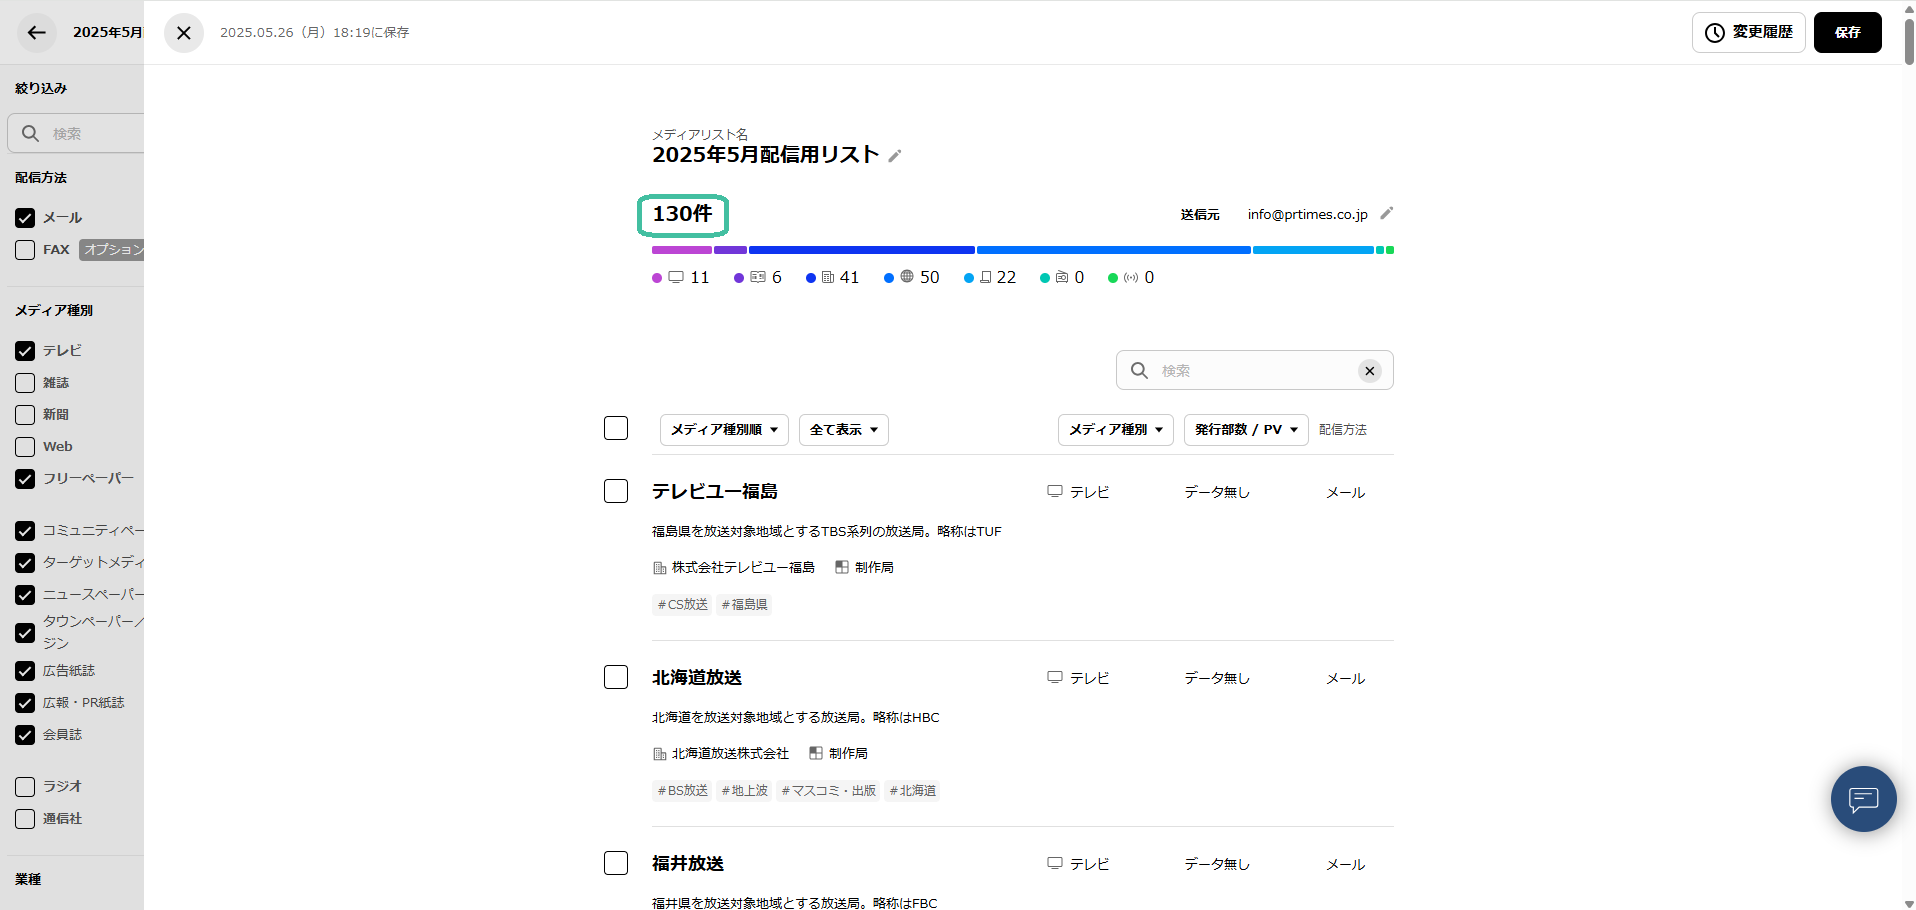Open the メディア種別順 sort dropdown
1916x910 pixels.
pyautogui.click(x=723, y=429)
